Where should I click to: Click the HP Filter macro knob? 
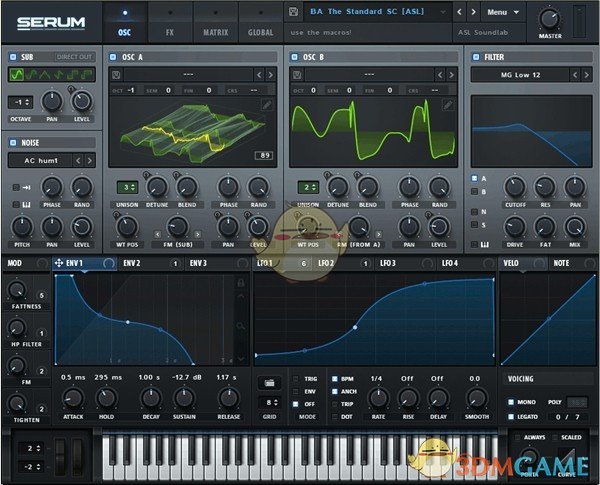coord(17,328)
